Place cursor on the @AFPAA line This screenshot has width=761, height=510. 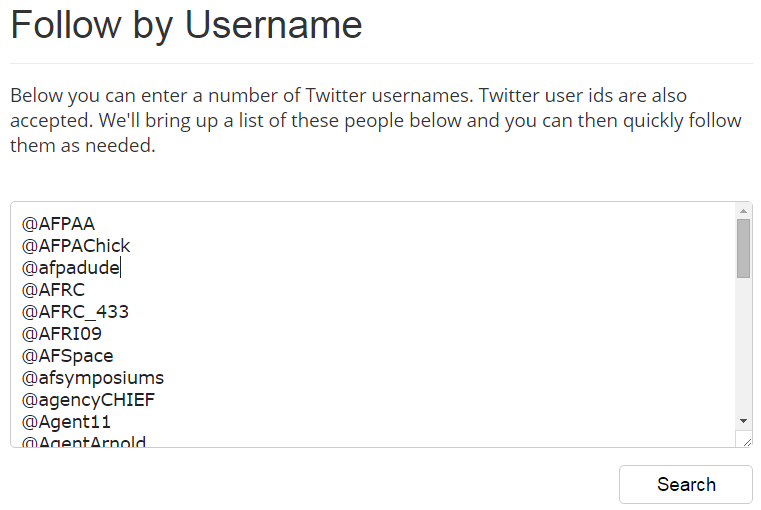(x=58, y=224)
